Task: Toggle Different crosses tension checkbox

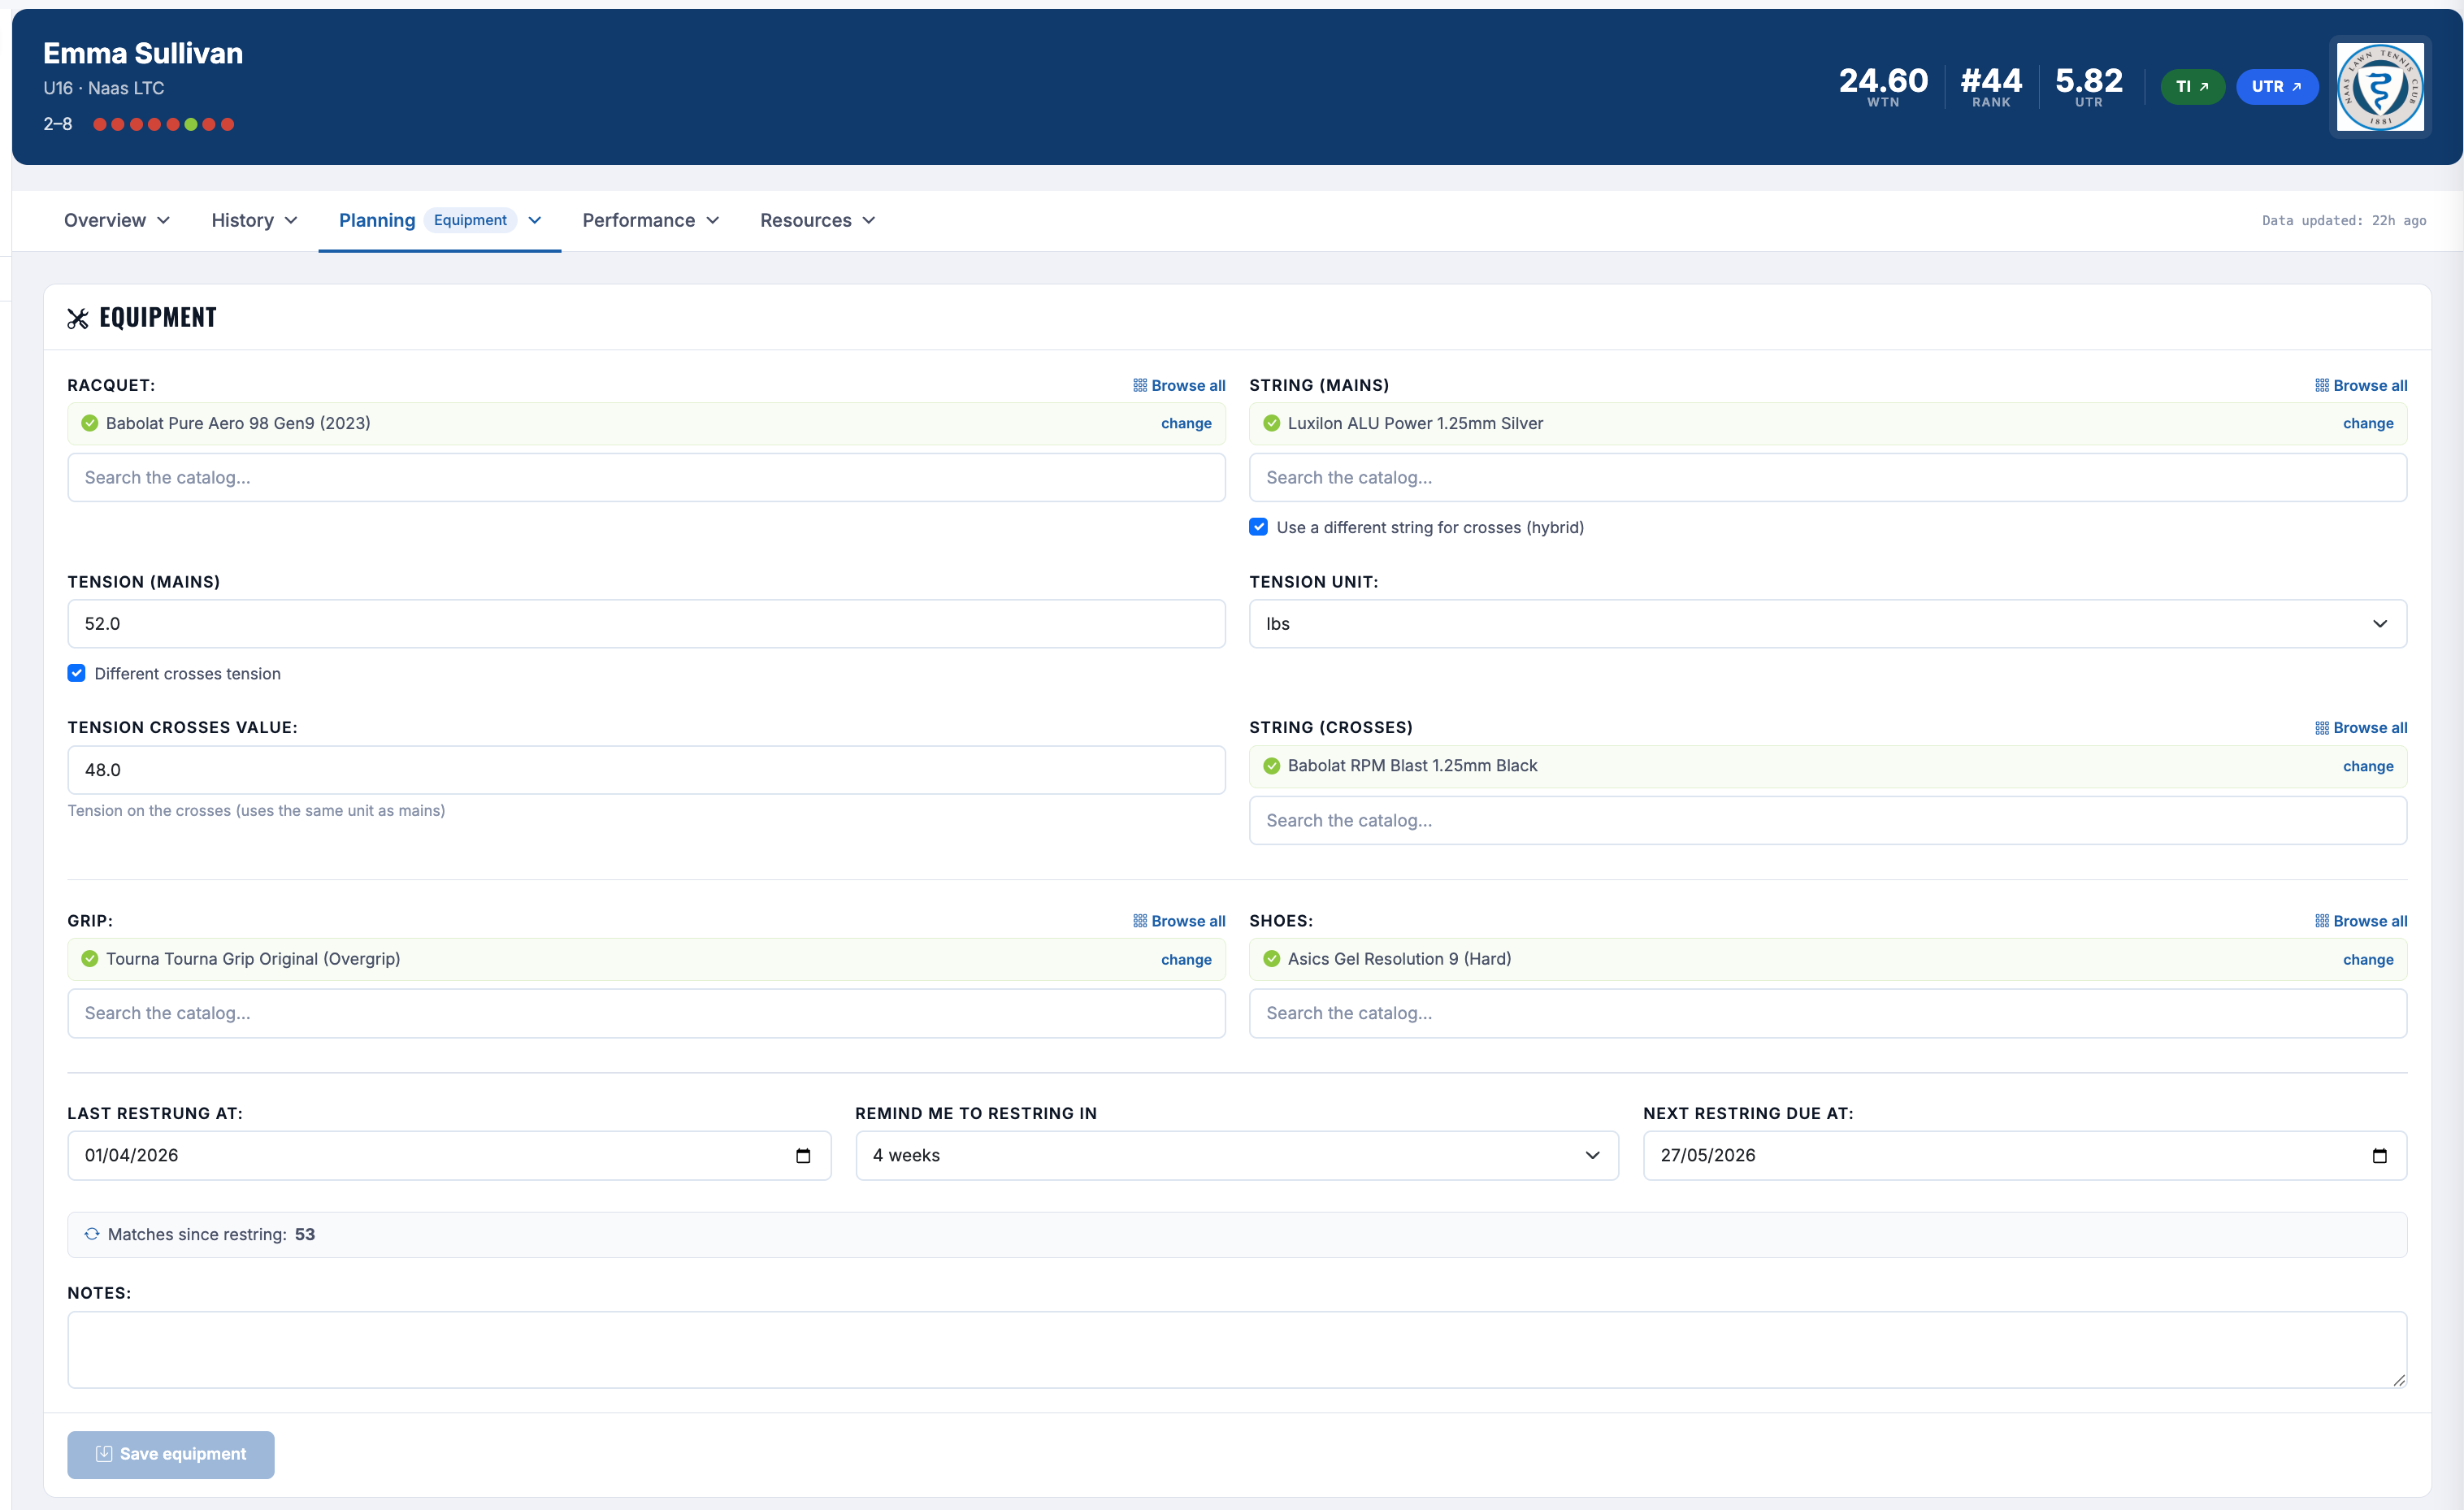Action: [x=77, y=673]
